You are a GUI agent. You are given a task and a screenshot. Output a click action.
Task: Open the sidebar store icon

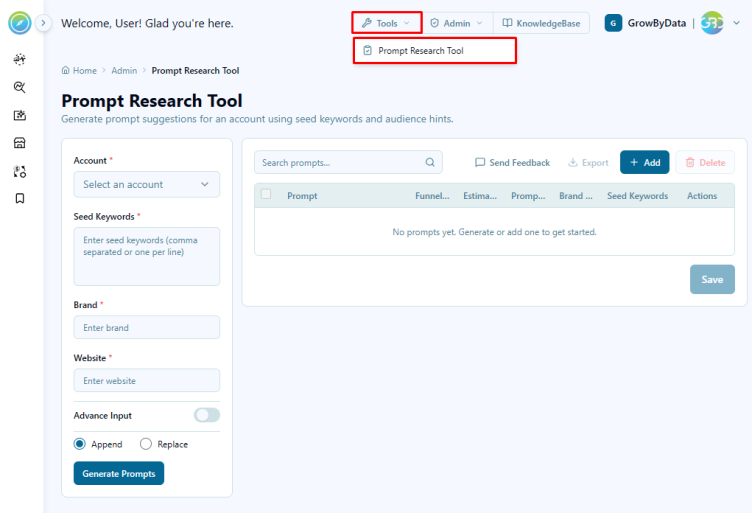(20, 143)
